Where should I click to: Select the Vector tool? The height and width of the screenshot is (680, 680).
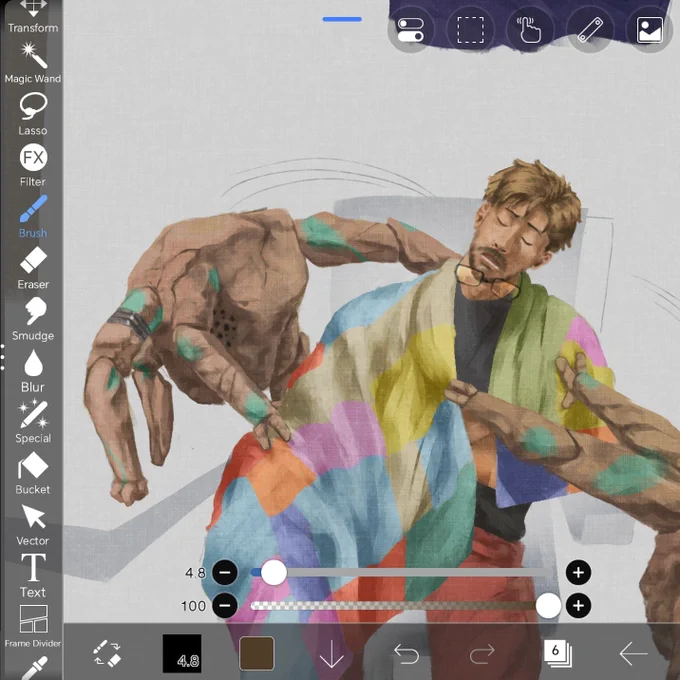33,524
